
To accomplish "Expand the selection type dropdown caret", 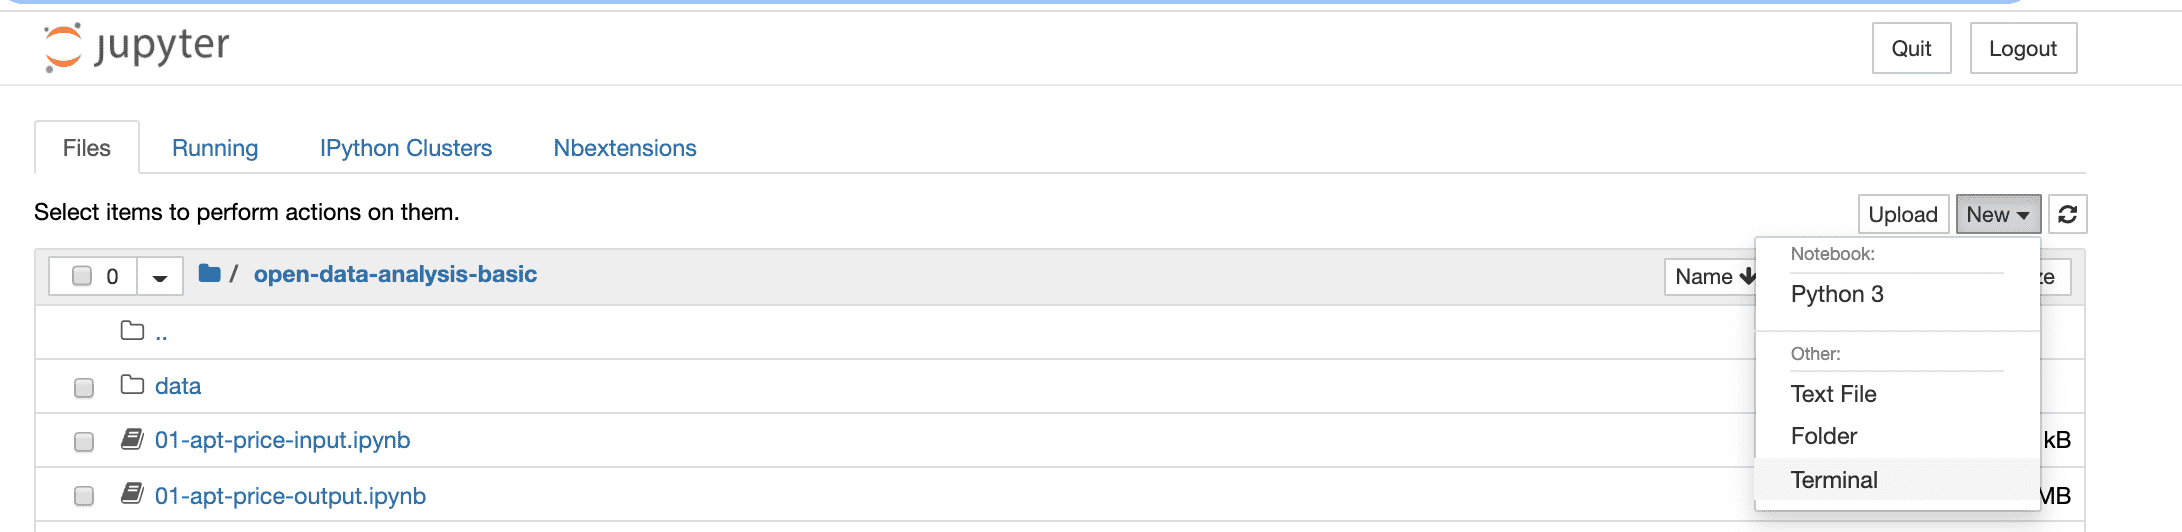I will [x=159, y=278].
